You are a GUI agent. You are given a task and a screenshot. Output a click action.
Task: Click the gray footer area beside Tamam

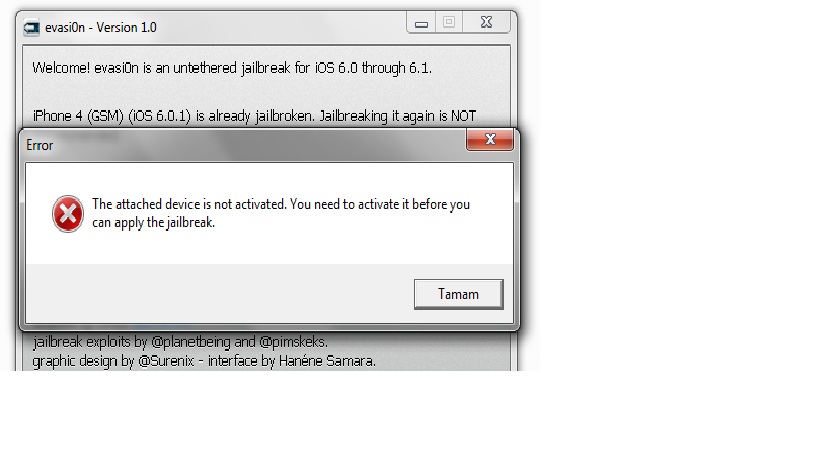click(x=219, y=293)
